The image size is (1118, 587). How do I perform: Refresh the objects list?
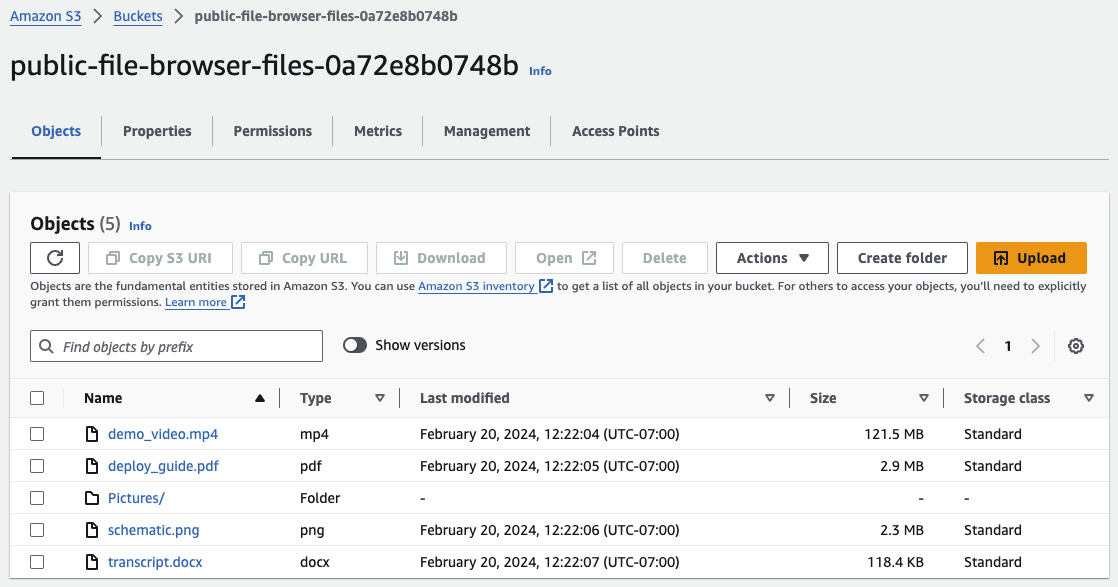[x=54, y=257]
